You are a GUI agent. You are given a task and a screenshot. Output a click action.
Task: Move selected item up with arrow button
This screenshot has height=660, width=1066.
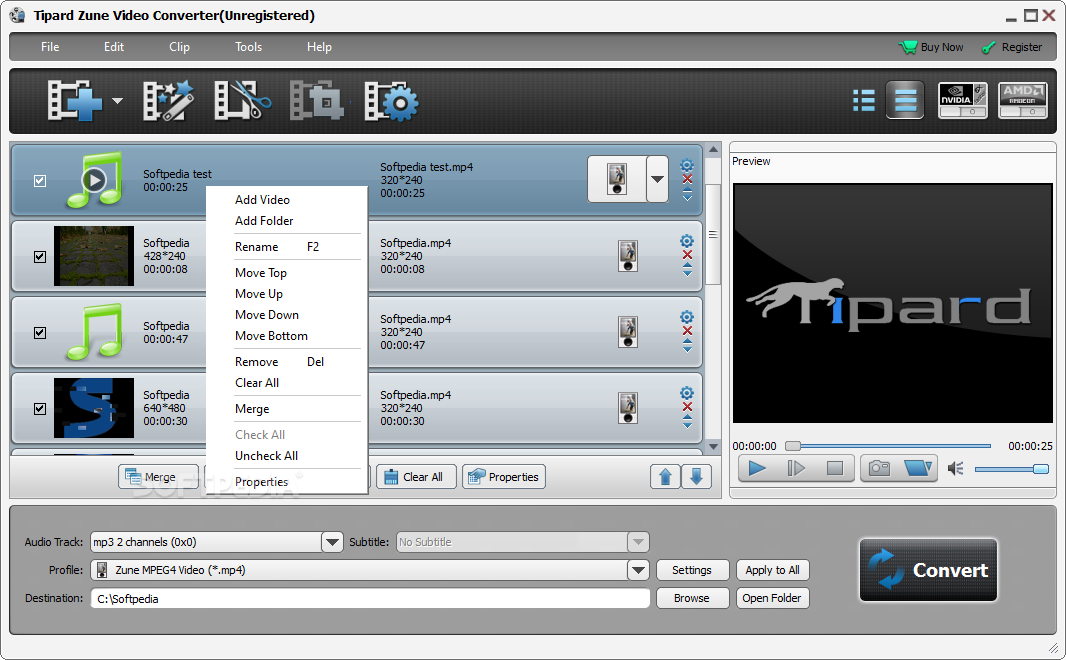(665, 476)
